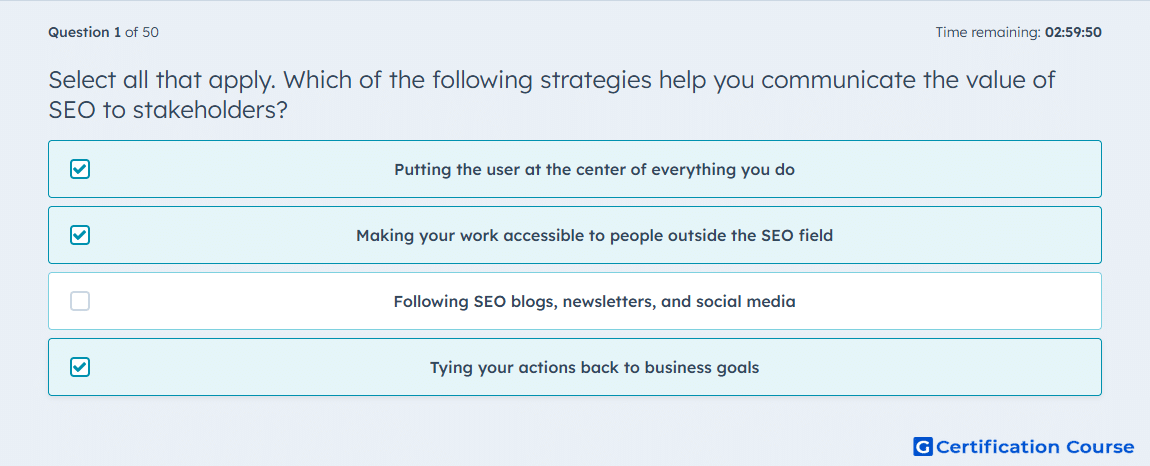Click the G logo icon beside Certification Course
The width and height of the screenshot is (1150, 466).
coord(923,446)
